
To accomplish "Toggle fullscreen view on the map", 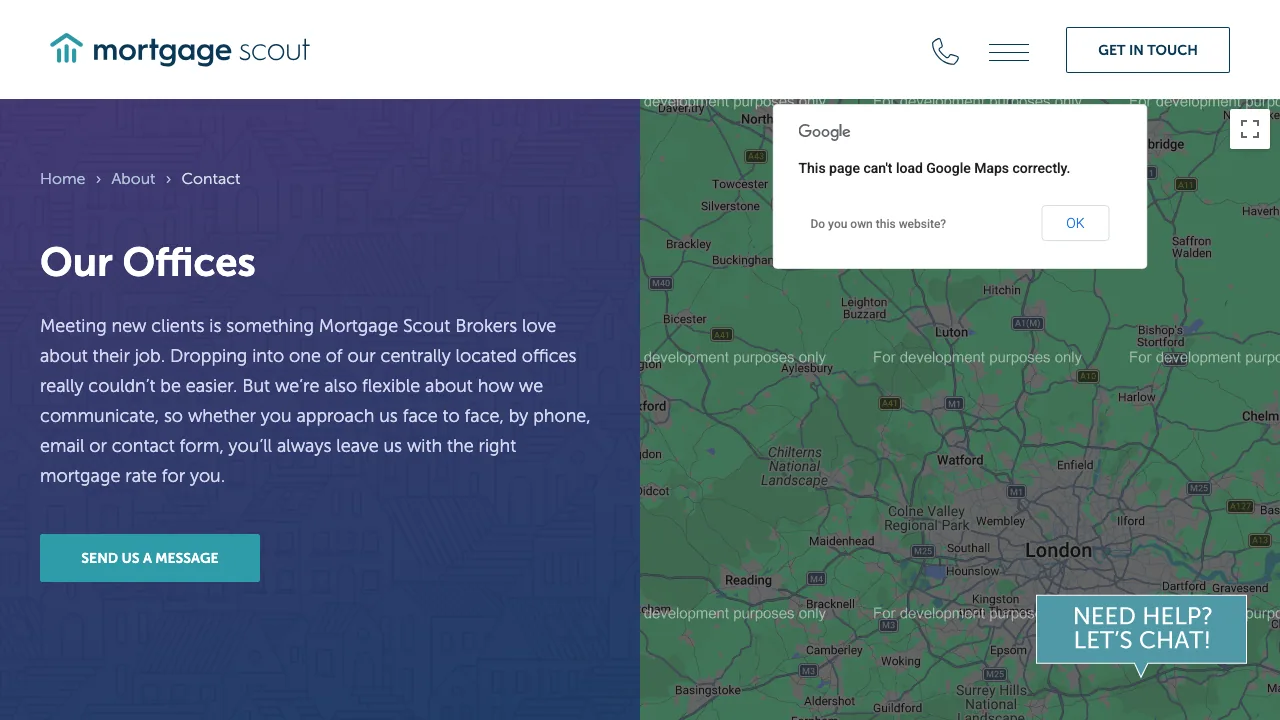I will (x=1250, y=129).
